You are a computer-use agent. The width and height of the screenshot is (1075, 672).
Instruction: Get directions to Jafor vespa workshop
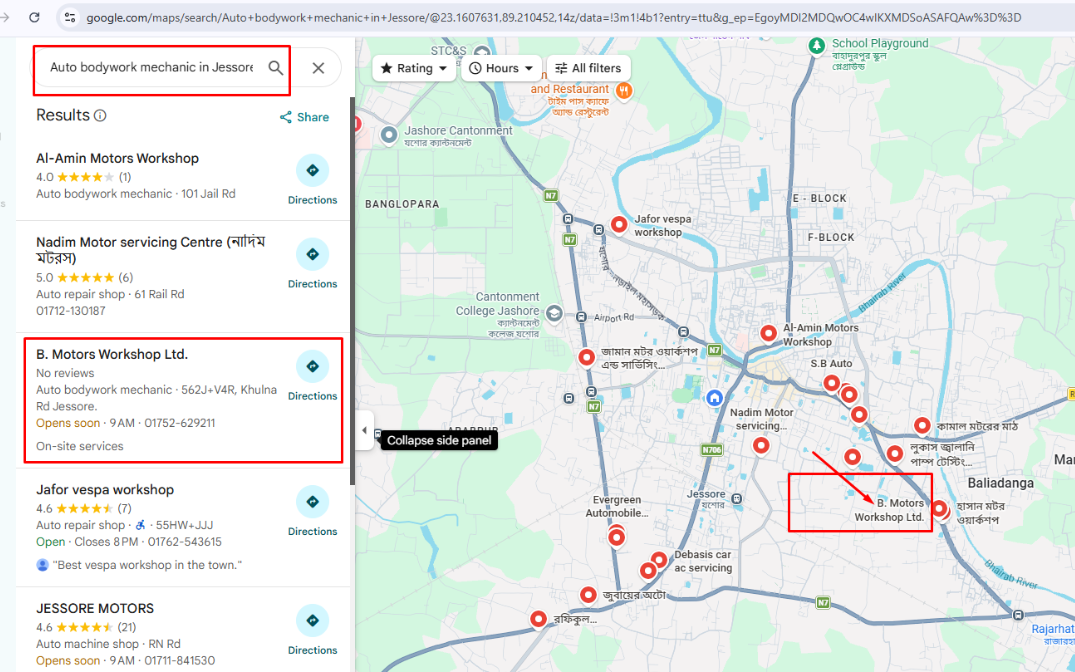(312, 502)
